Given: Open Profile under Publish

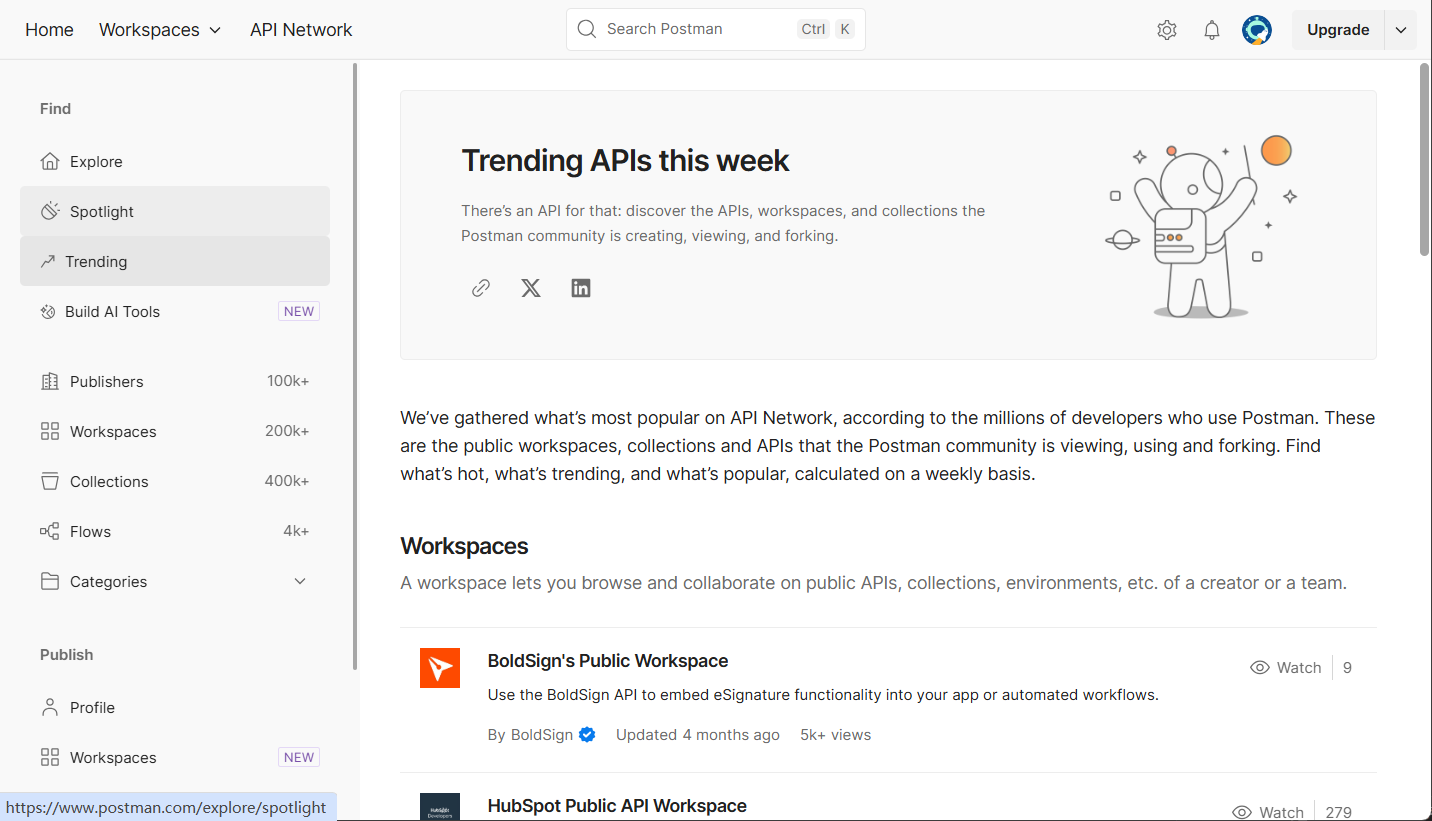Looking at the screenshot, I should pos(175,707).
